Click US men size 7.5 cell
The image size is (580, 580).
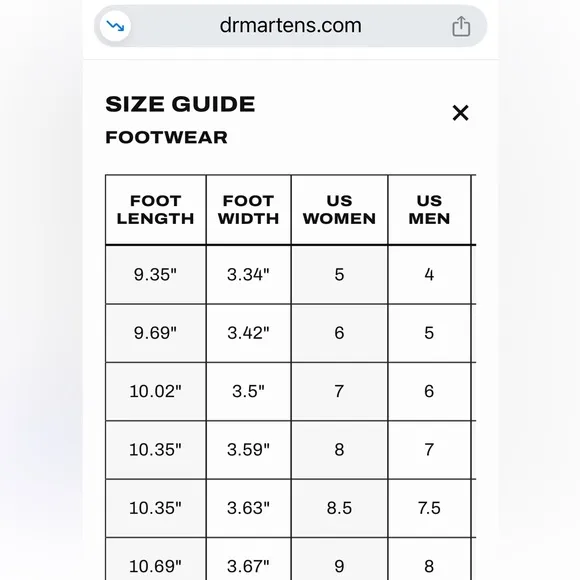pyautogui.click(x=429, y=508)
